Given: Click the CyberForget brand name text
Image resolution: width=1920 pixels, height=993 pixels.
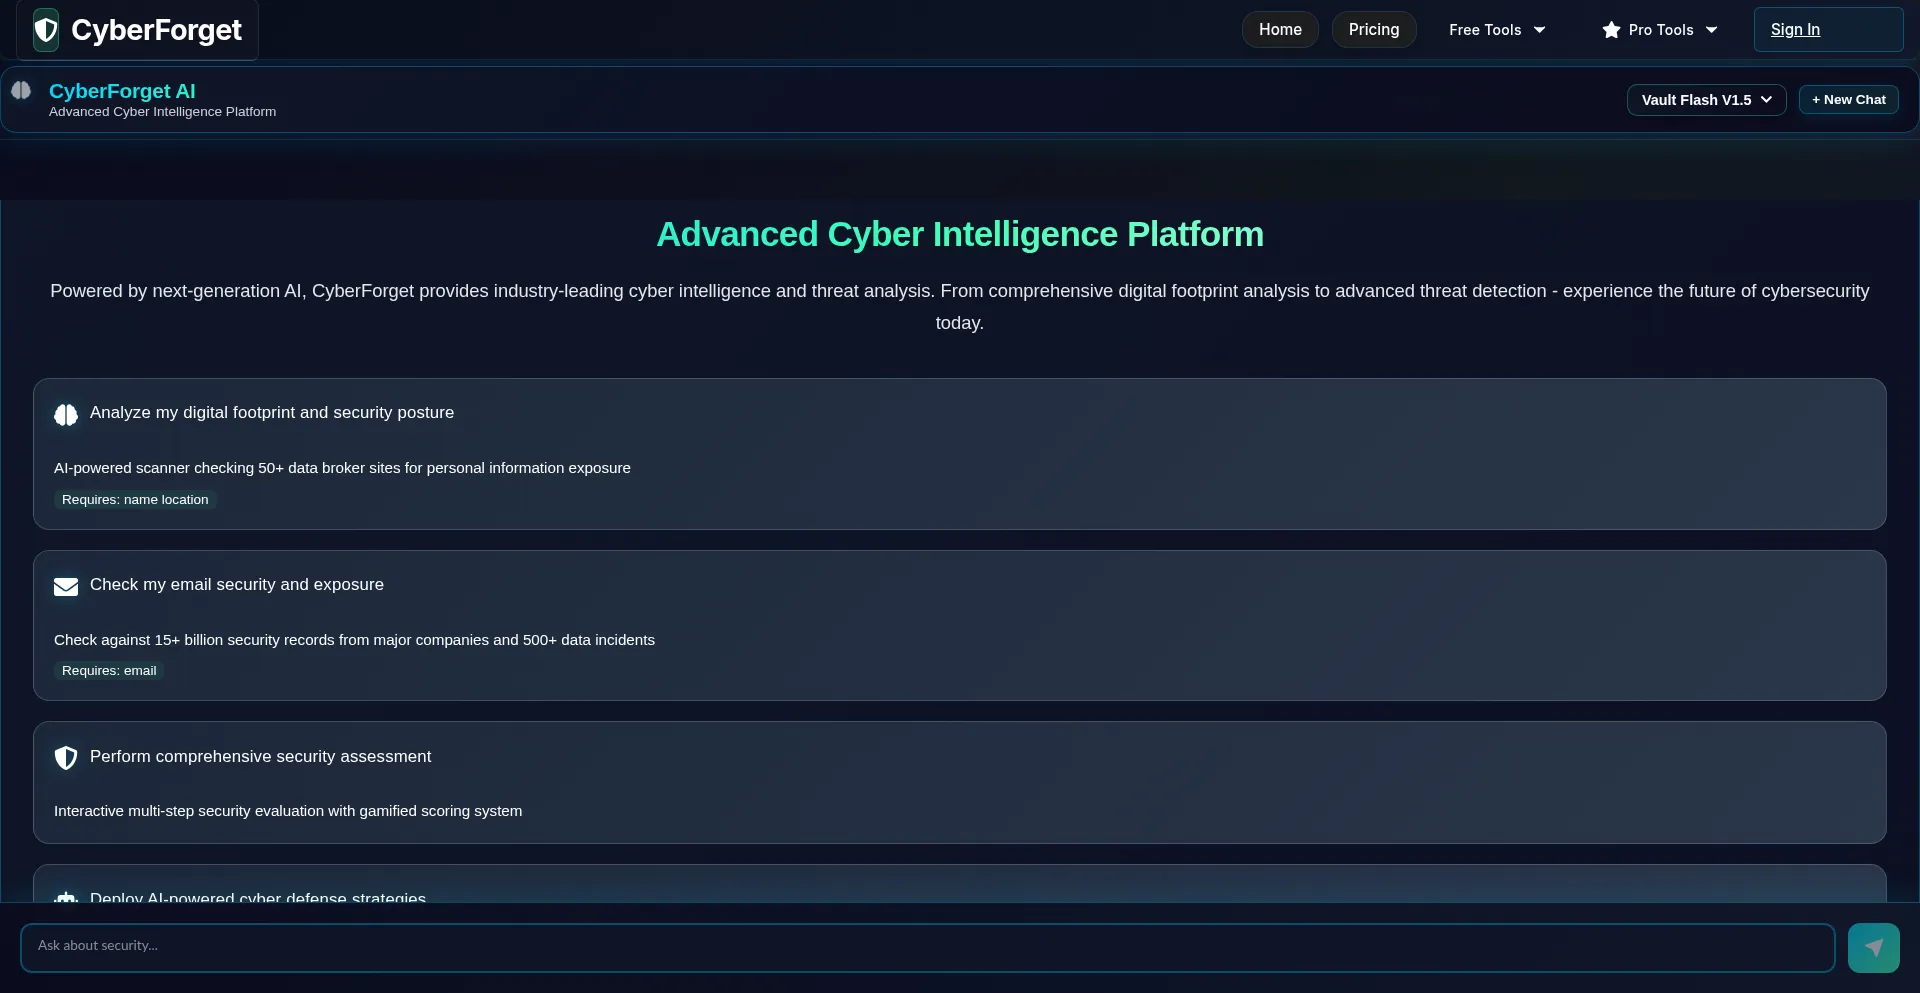Looking at the screenshot, I should point(156,30).
